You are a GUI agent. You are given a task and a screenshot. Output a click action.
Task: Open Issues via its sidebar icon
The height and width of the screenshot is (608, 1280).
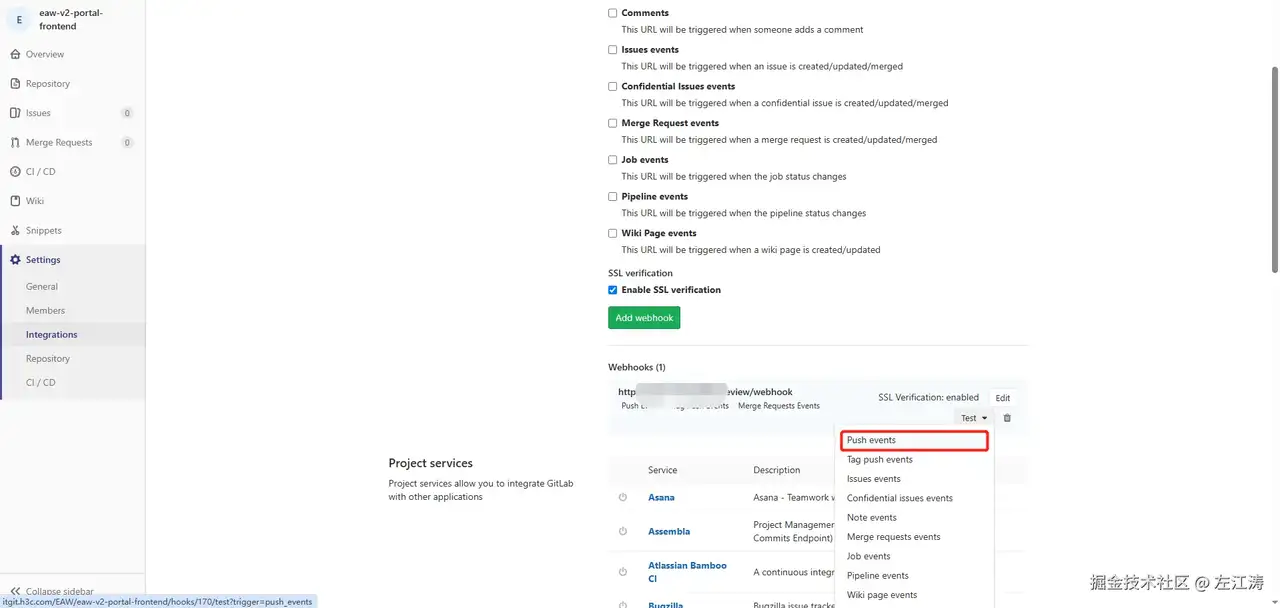(x=15, y=113)
